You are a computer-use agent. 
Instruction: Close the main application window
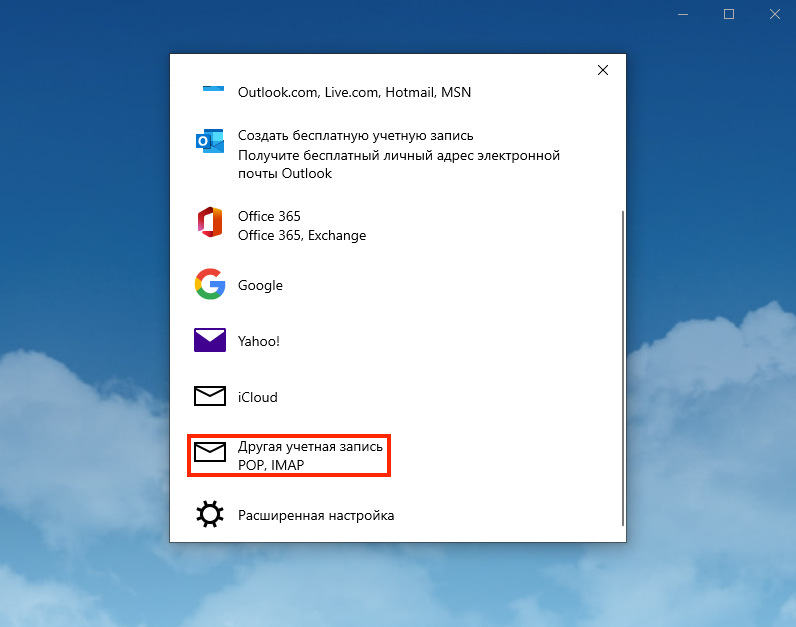coord(774,14)
